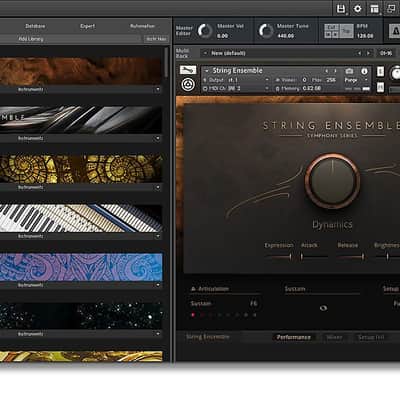Switch to the Automation tab
Screen dimensions: 400x400
(x=142, y=26)
